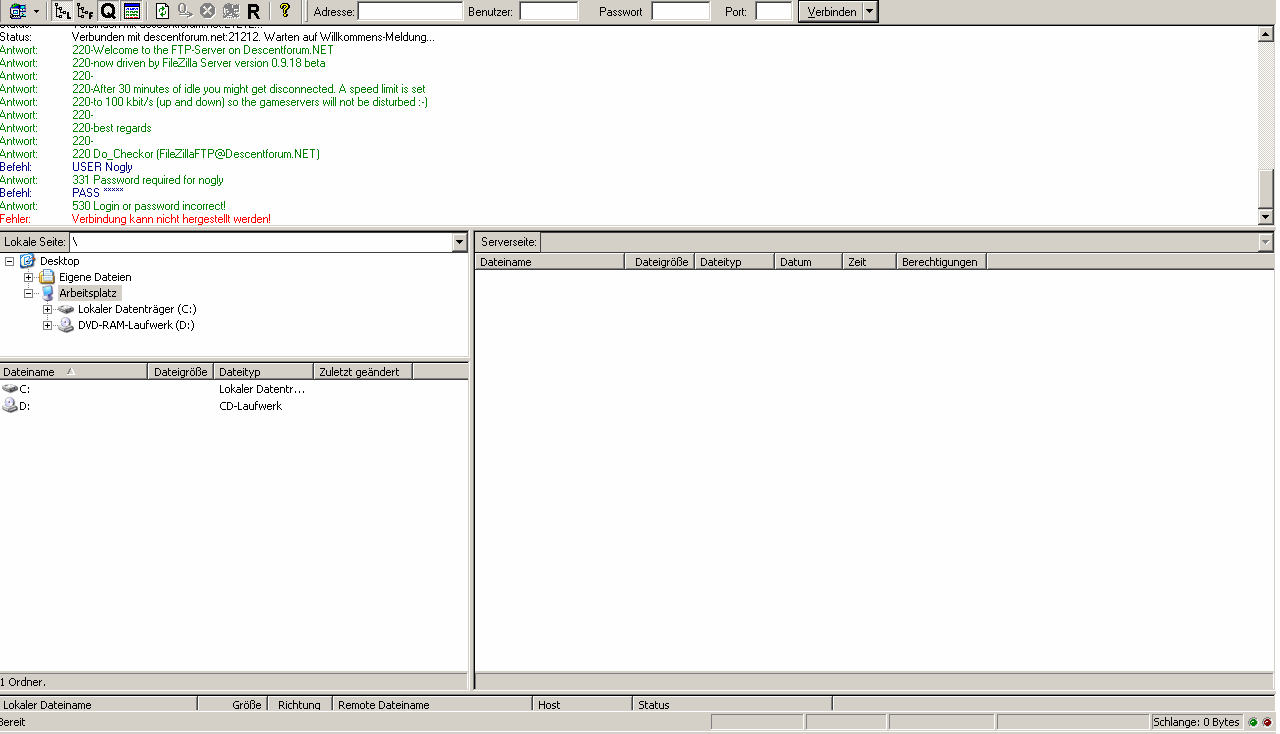Click the message log scrollbar down arrow
1280x734 pixels.
[x=1266, y=217]
